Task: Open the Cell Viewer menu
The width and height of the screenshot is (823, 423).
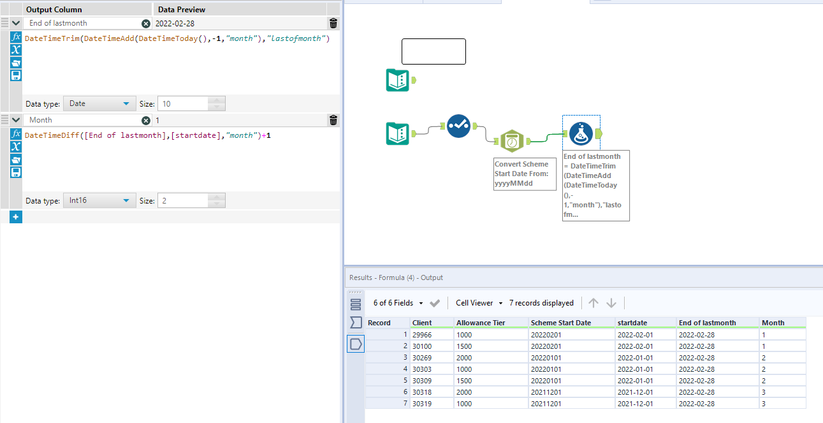Action: [x=477, y=302]
